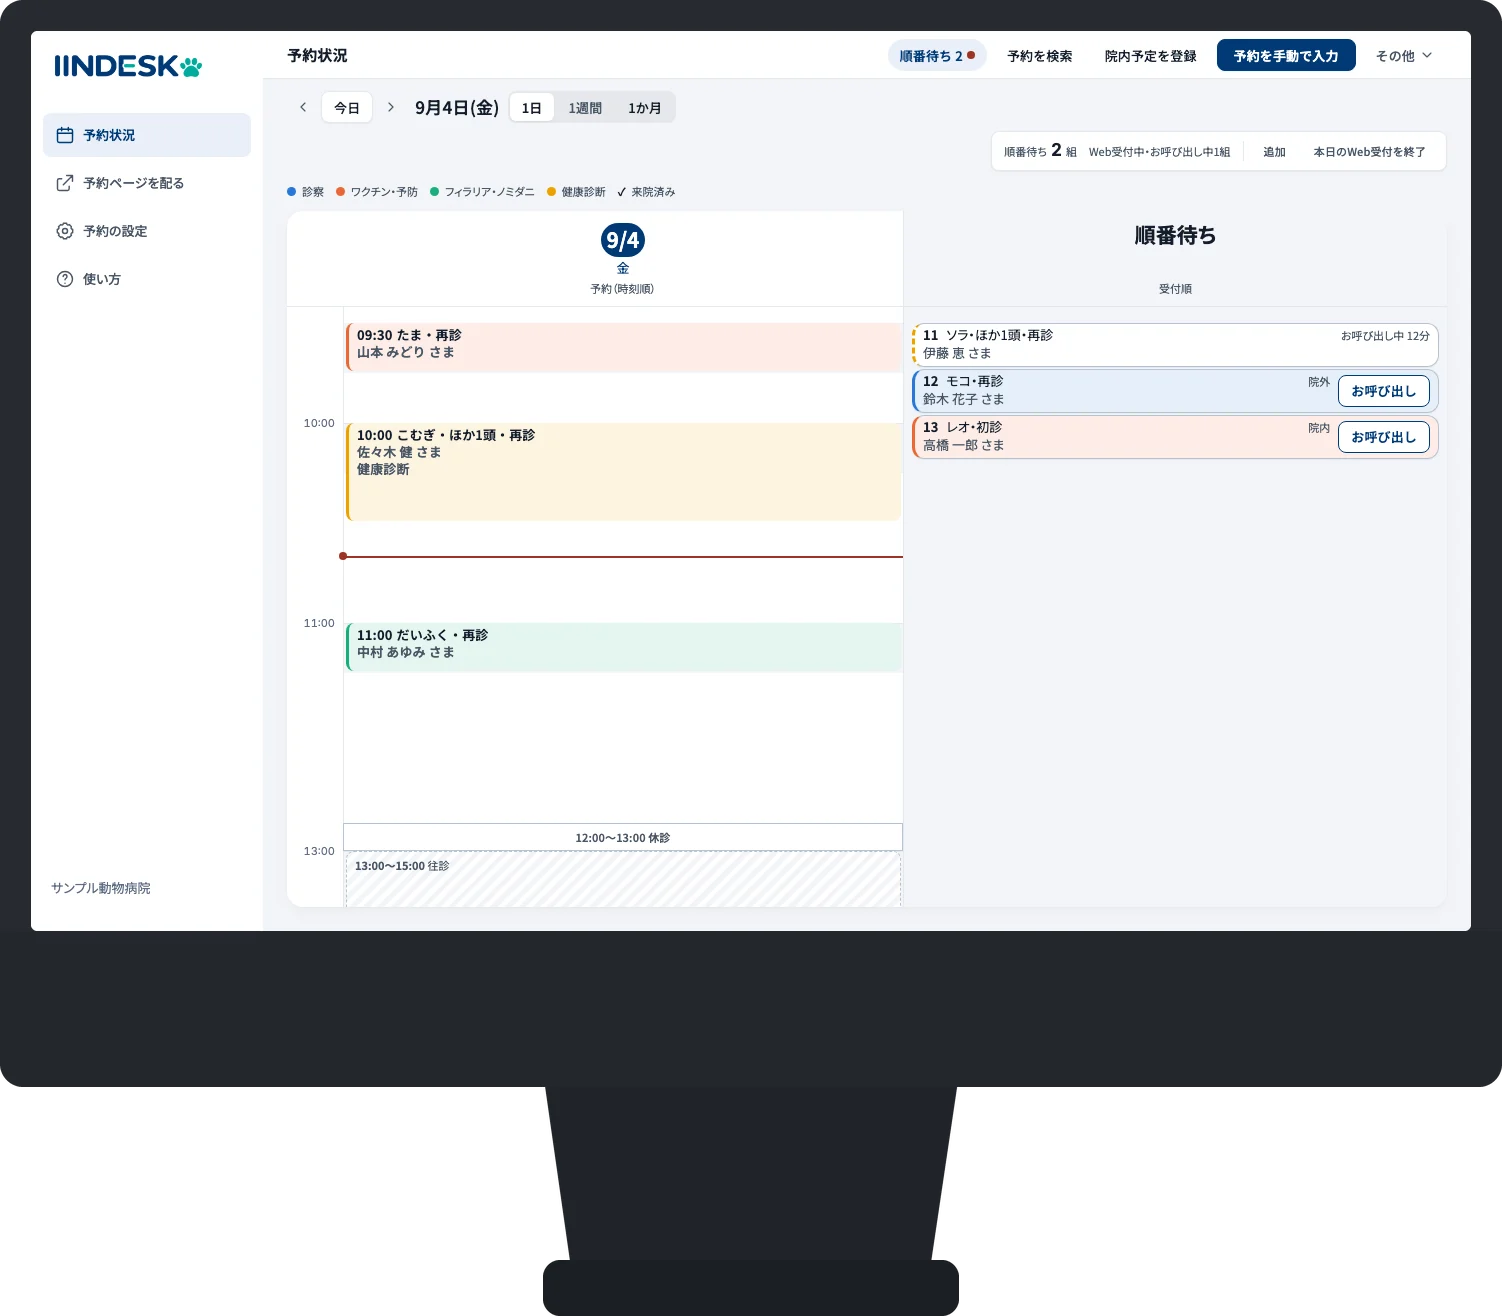This screenshot has width=1502, height=1316.
Task: Click the 今日 button
Action: [x=347, y=108]
